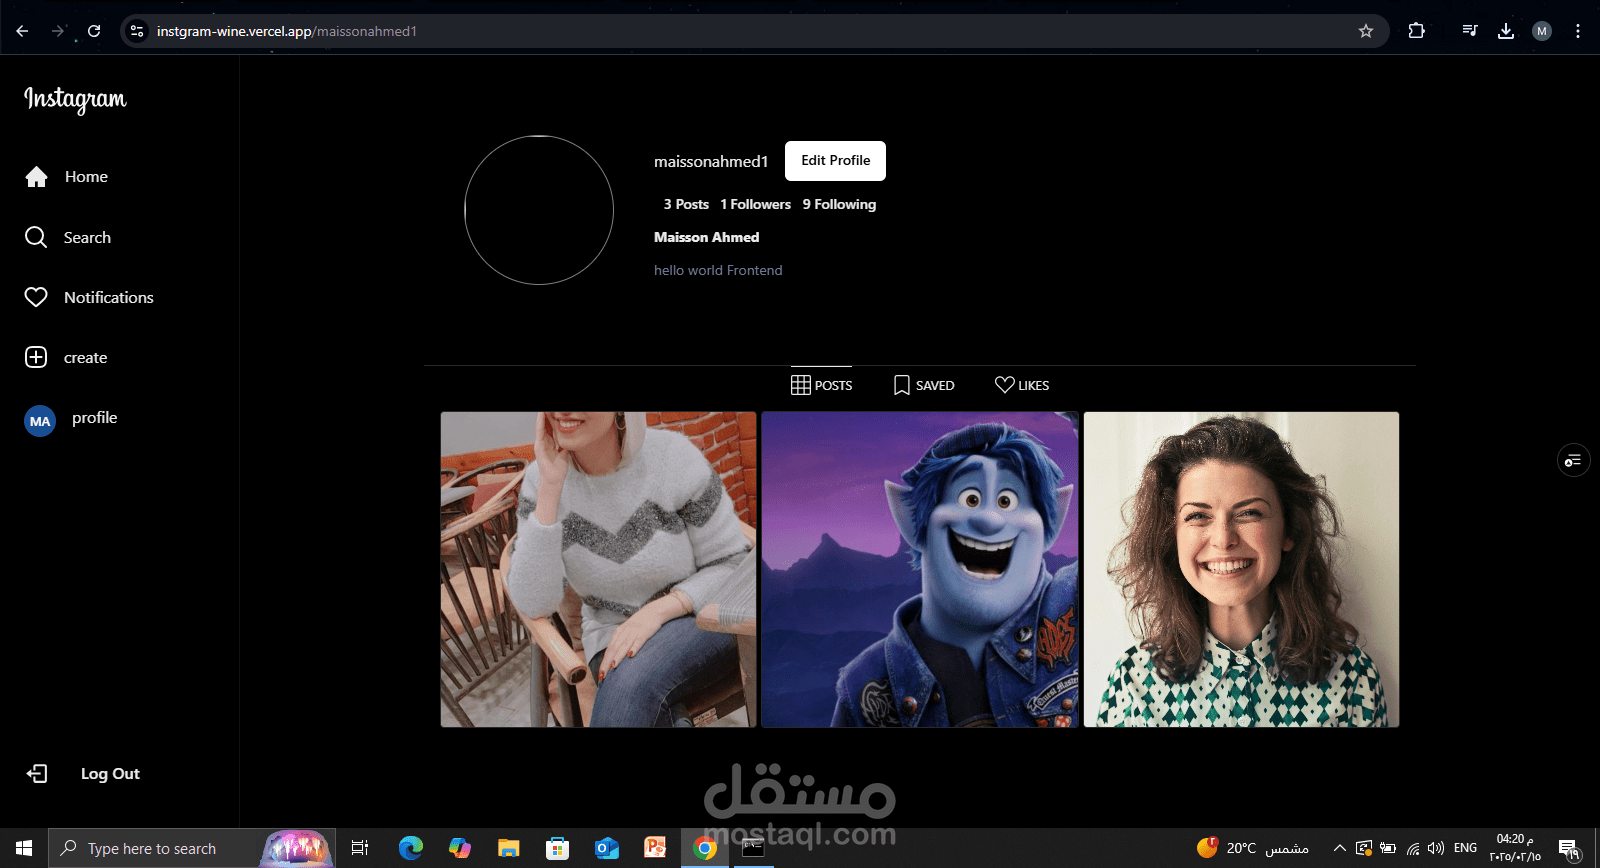
Task: Open the notification center icon
Action: [1569, 848]
